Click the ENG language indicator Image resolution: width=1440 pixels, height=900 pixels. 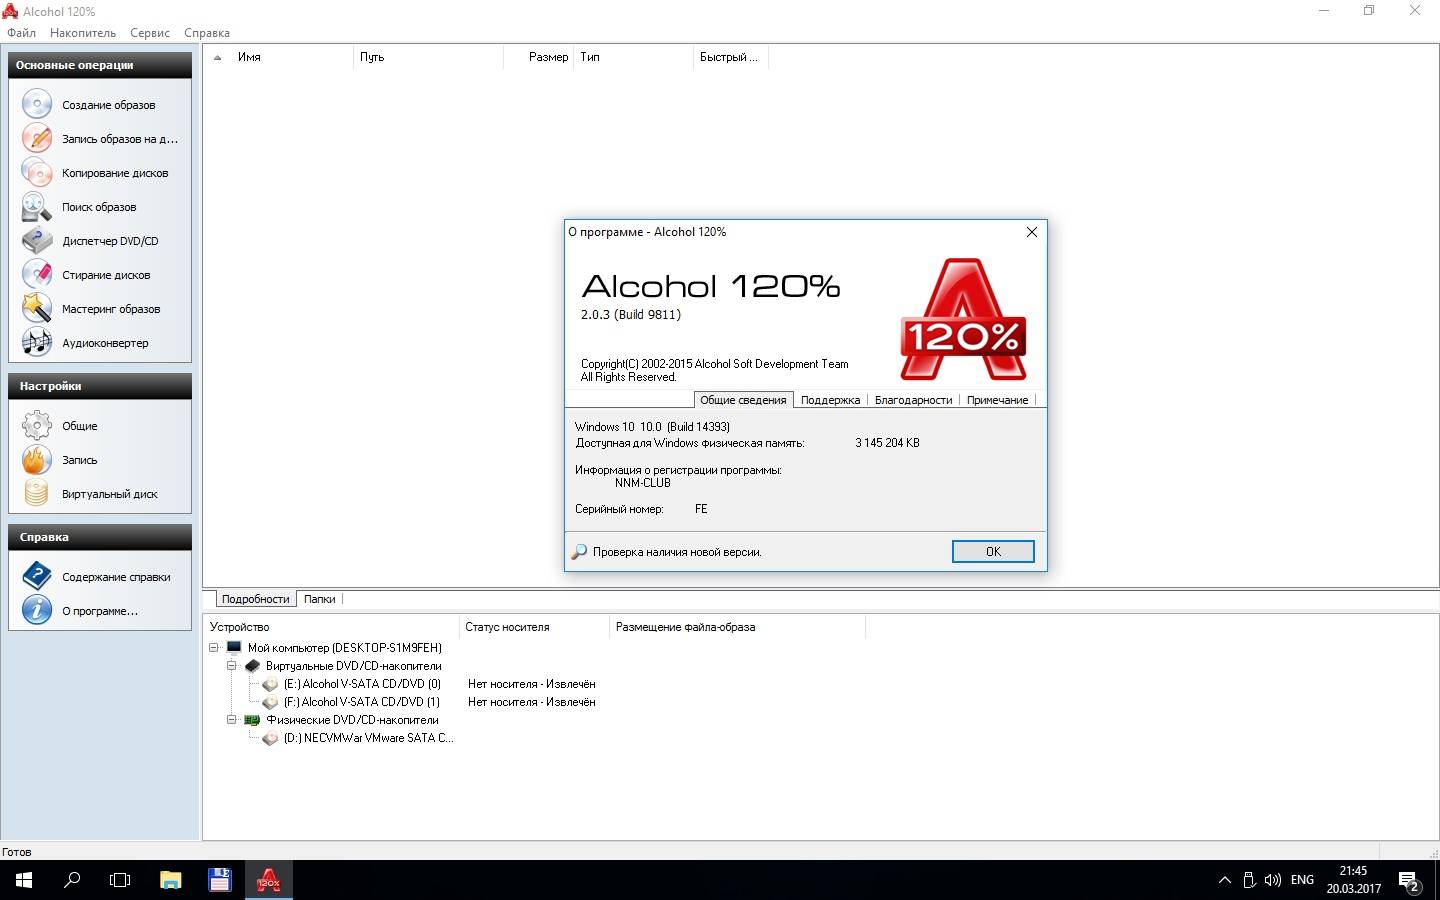click(1302, 880)
